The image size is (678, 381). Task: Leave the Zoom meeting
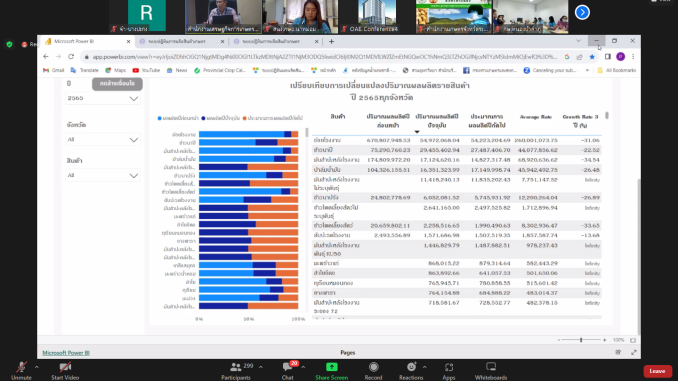[657, 371]
